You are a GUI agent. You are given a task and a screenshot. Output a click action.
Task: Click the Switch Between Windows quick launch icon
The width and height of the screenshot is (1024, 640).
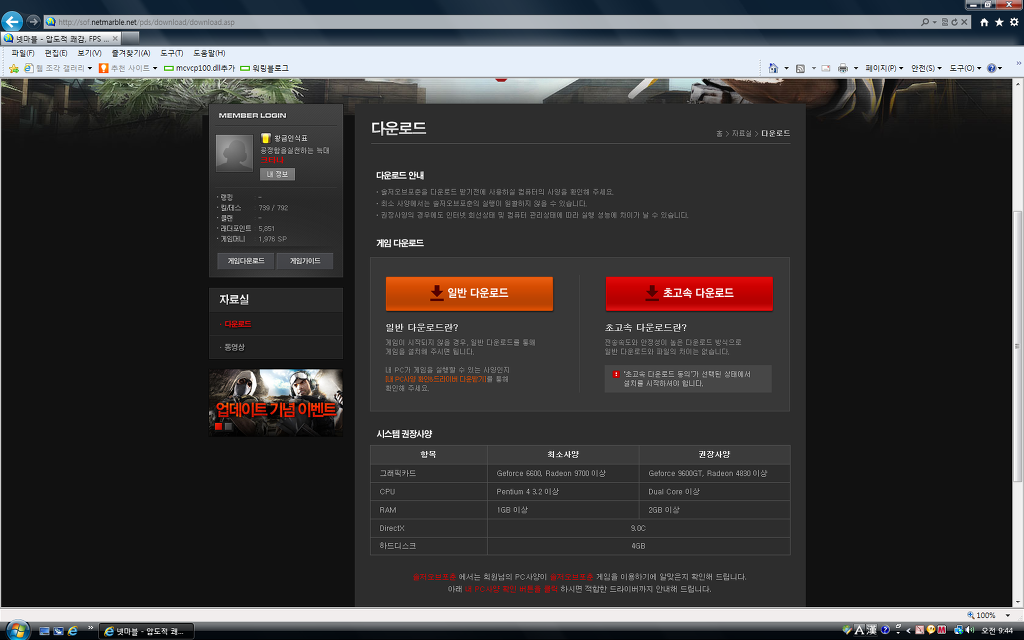(59, 631)
